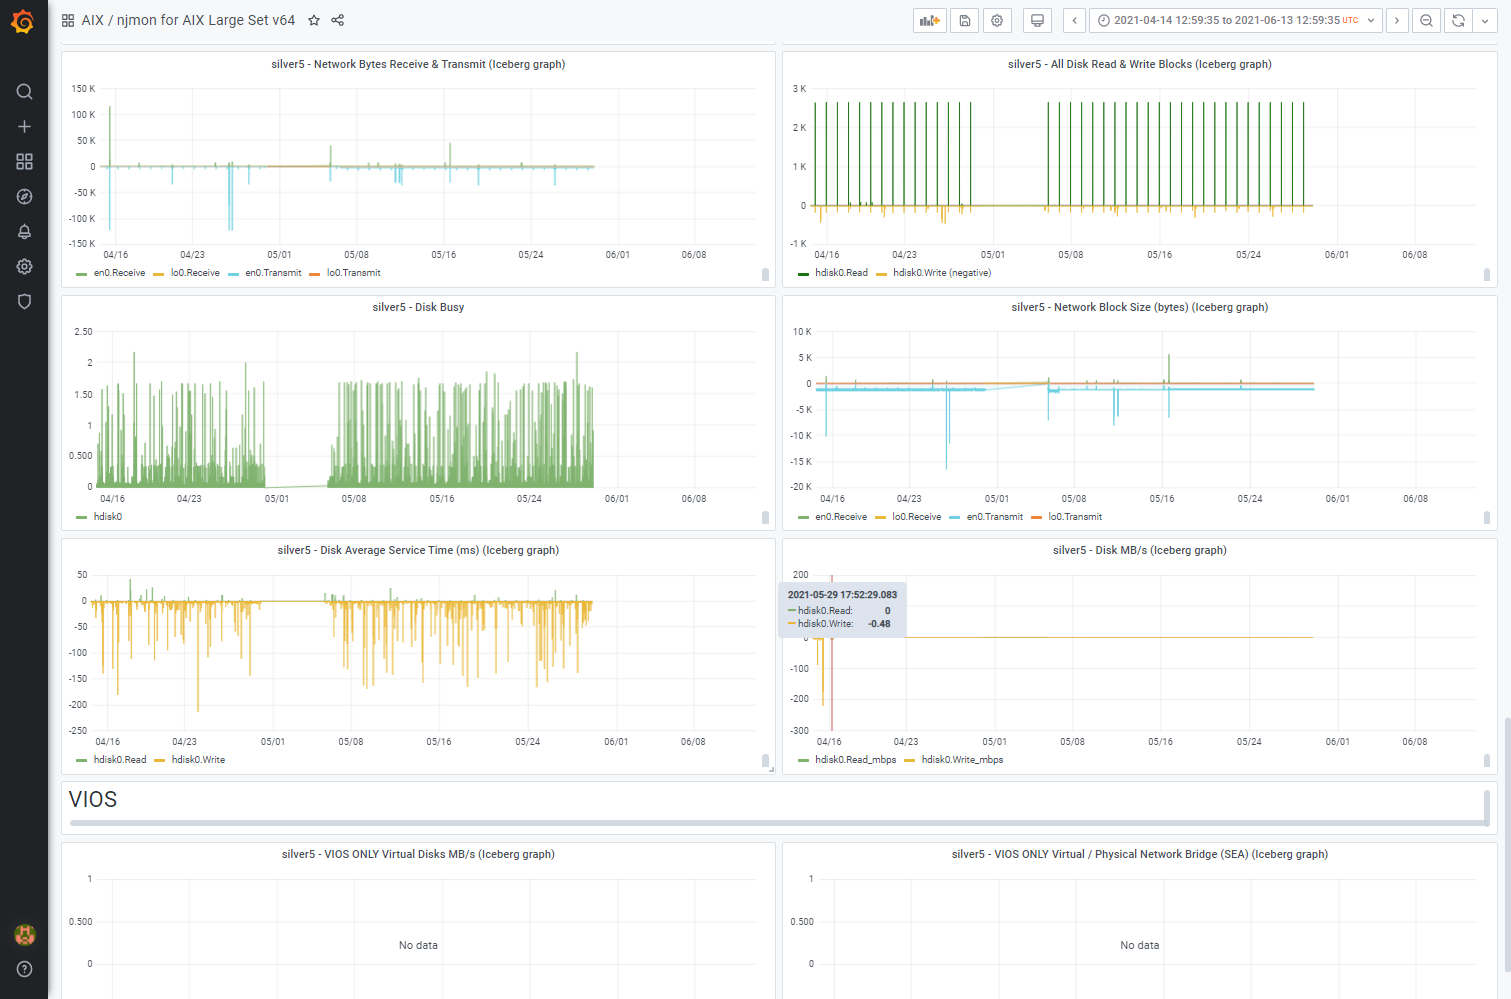This screenshot has width=1511, height=999.
Task: Star this dashboard as favorite
Action: (x=314, y=20)
